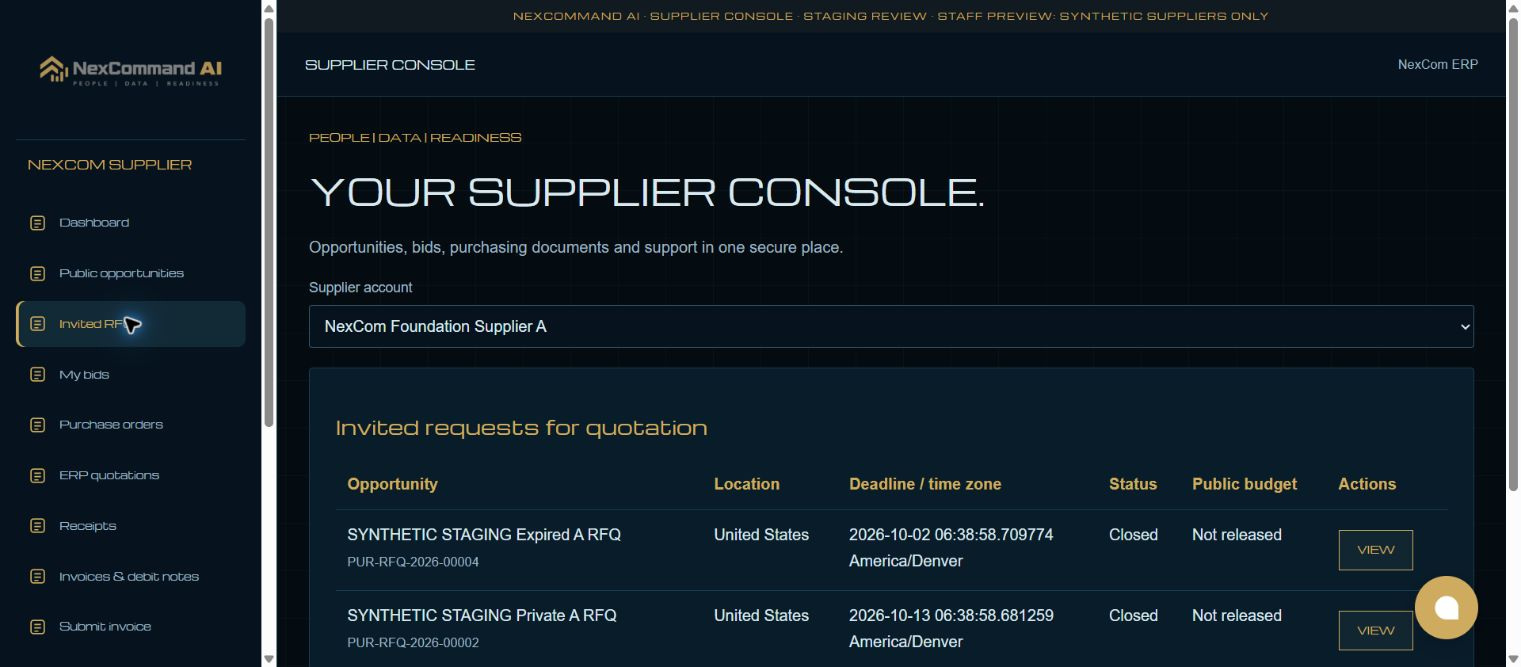Click the NEXCOM SUPPLIER sidebar heading
This screenshot has width=1521, height=667.
coord(110,165)
